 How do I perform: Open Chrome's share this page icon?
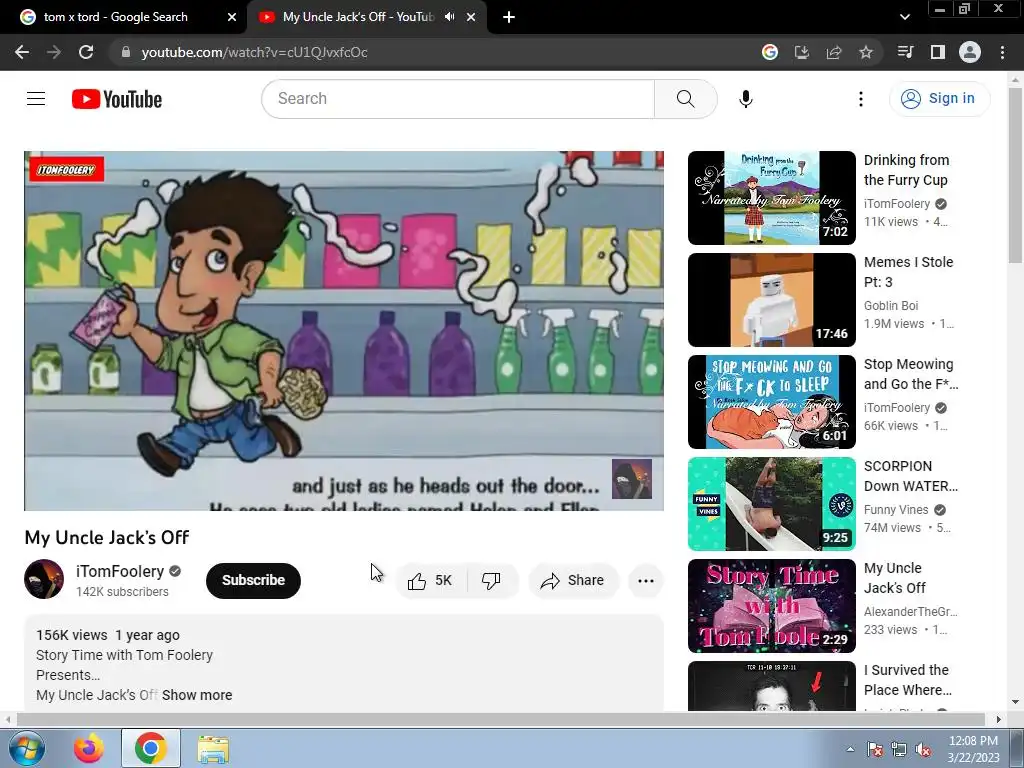[x=834, y=52]
